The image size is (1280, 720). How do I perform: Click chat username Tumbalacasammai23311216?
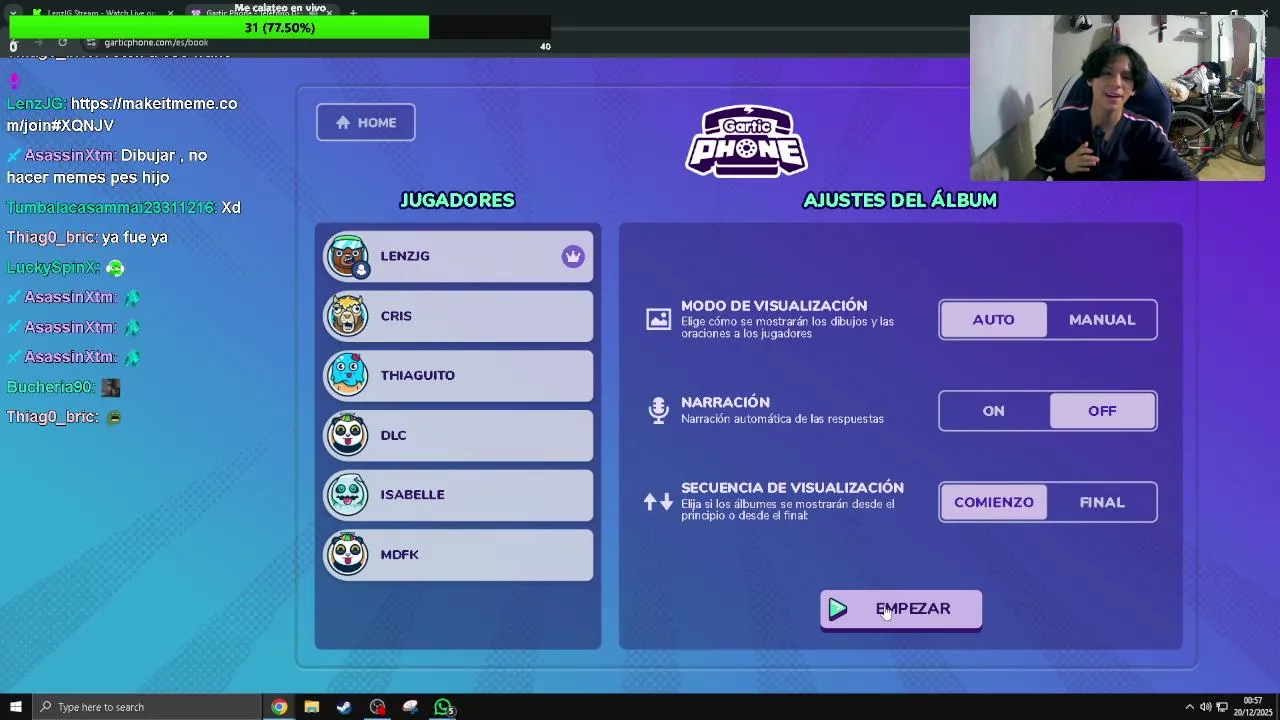[110, 207]
